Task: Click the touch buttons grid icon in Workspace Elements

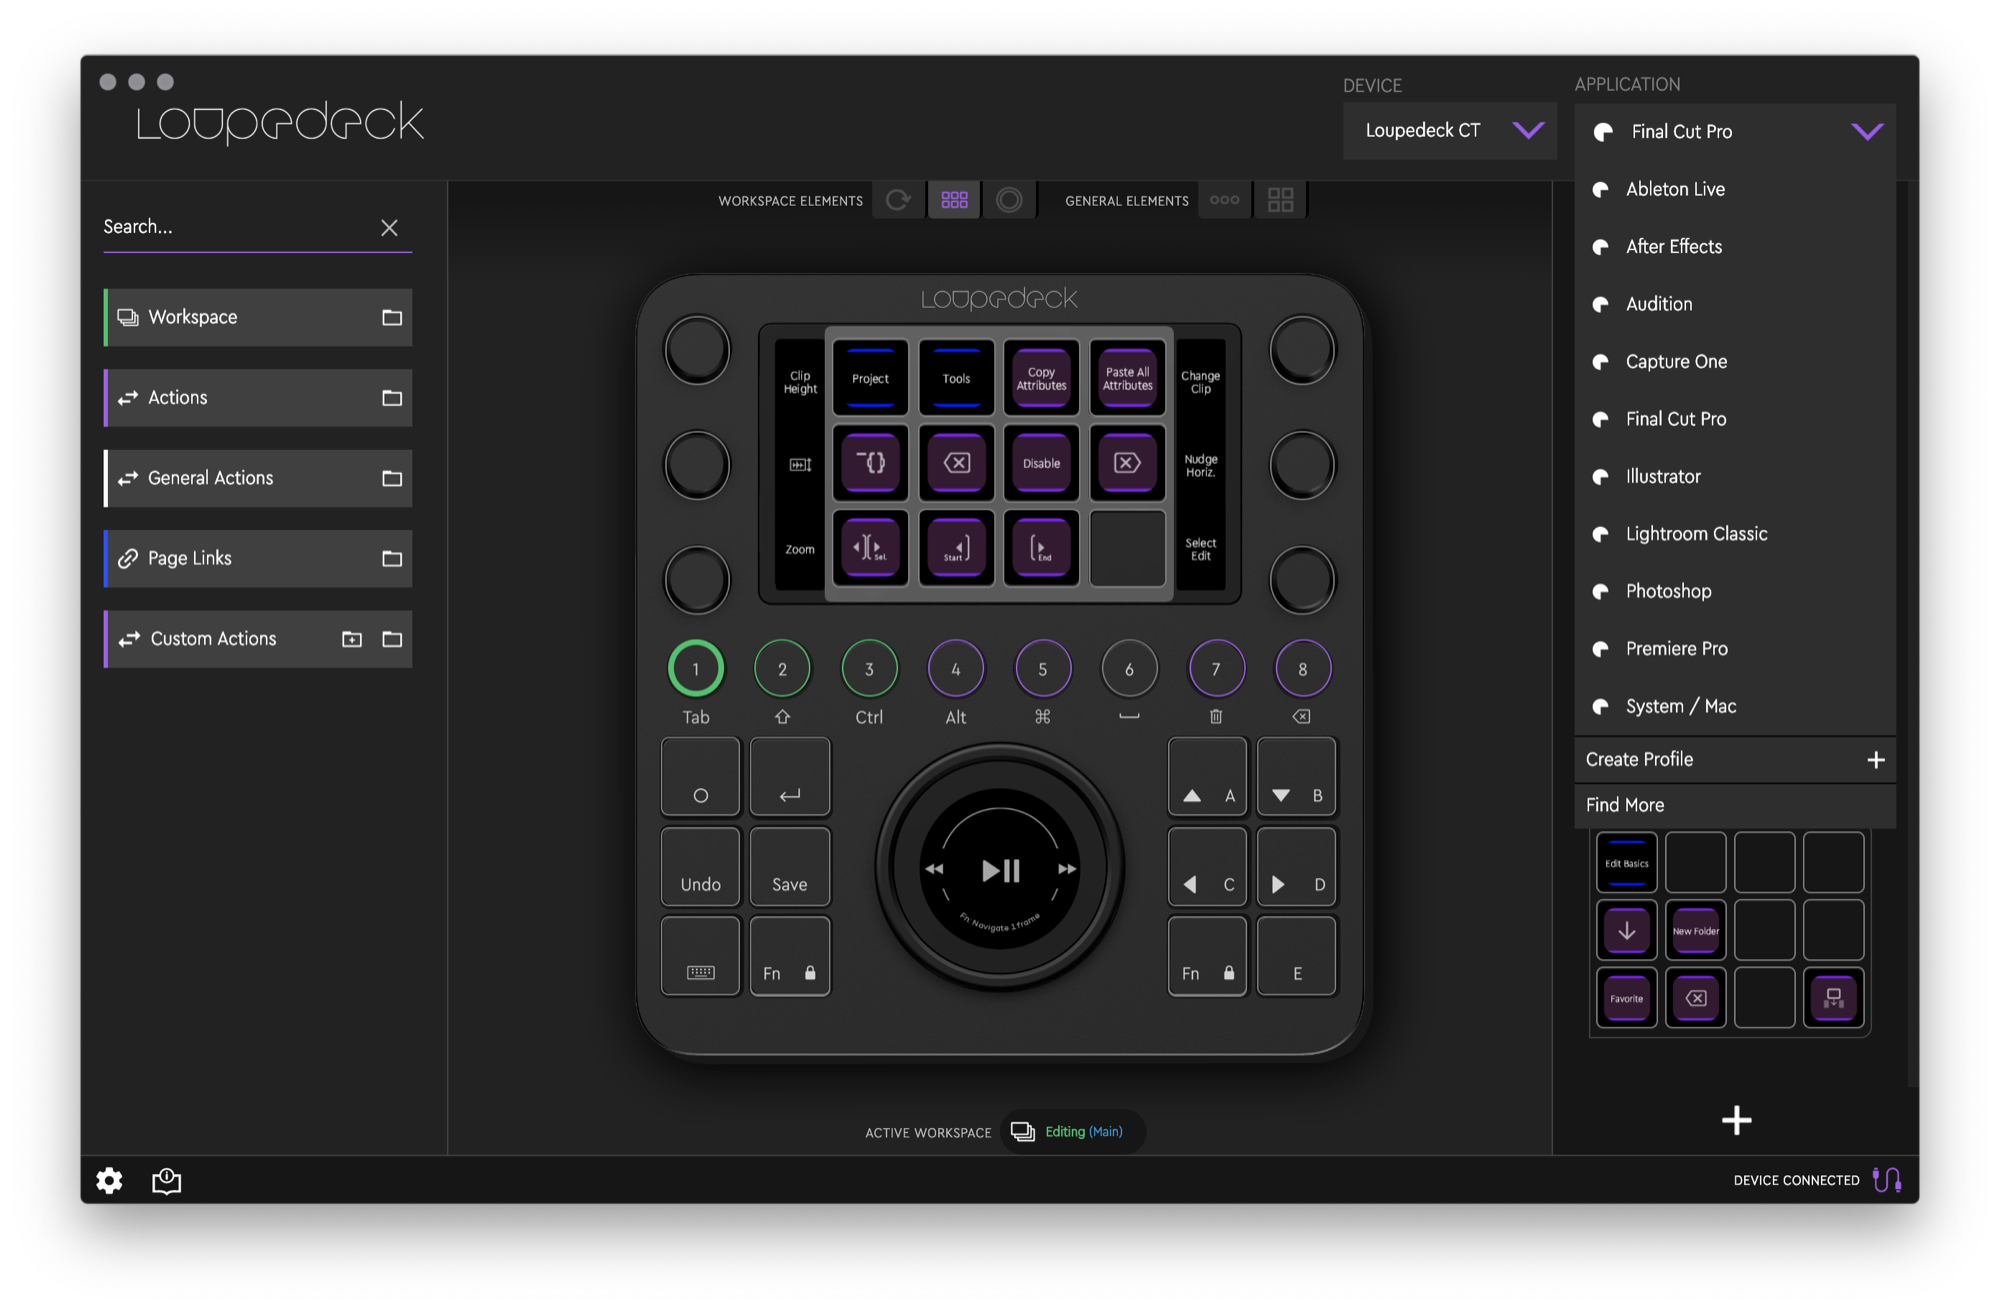Action: 954,200
